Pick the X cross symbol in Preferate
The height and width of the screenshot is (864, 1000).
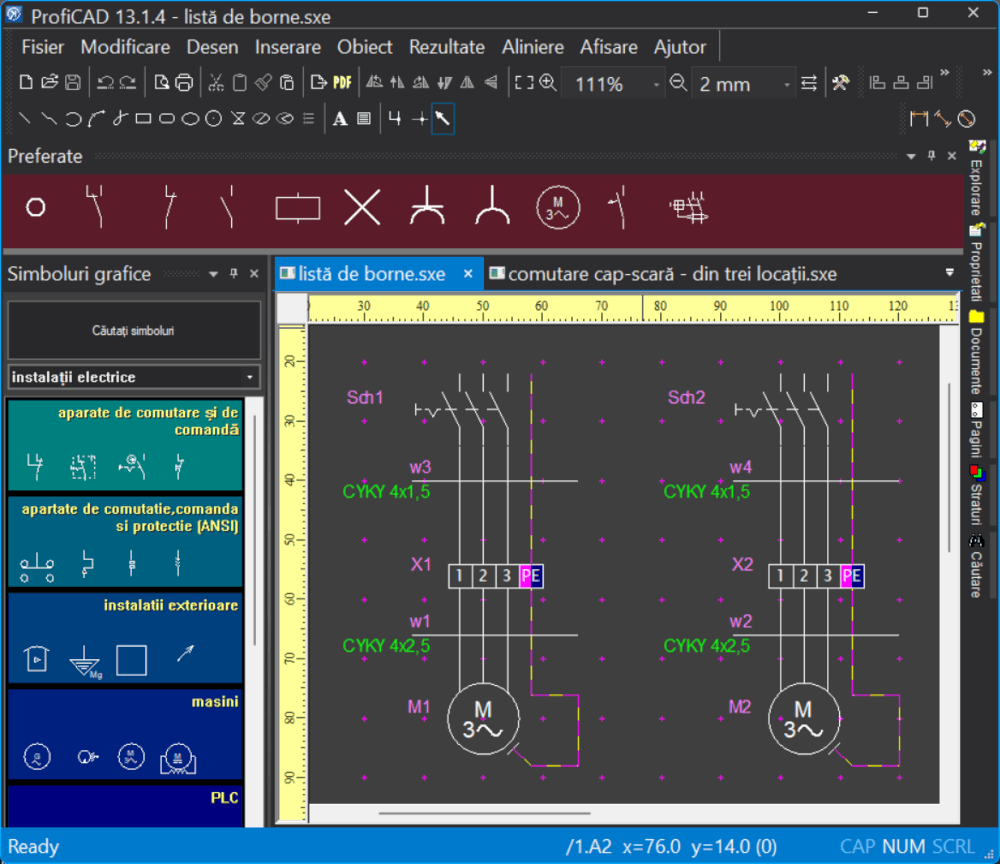click(x=362, y=208)
